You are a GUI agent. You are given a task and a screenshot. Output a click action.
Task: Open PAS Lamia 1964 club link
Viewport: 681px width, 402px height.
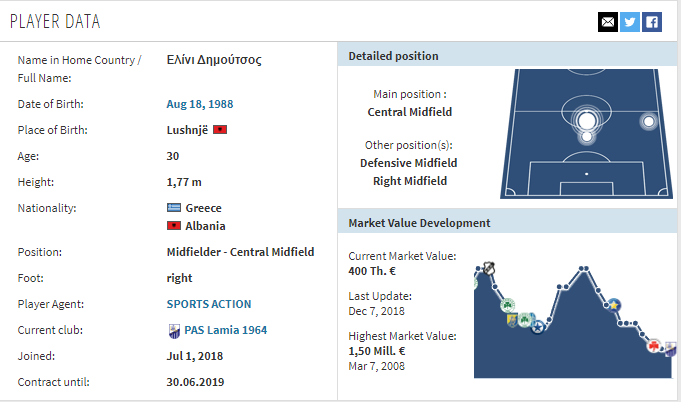[225, 330]
